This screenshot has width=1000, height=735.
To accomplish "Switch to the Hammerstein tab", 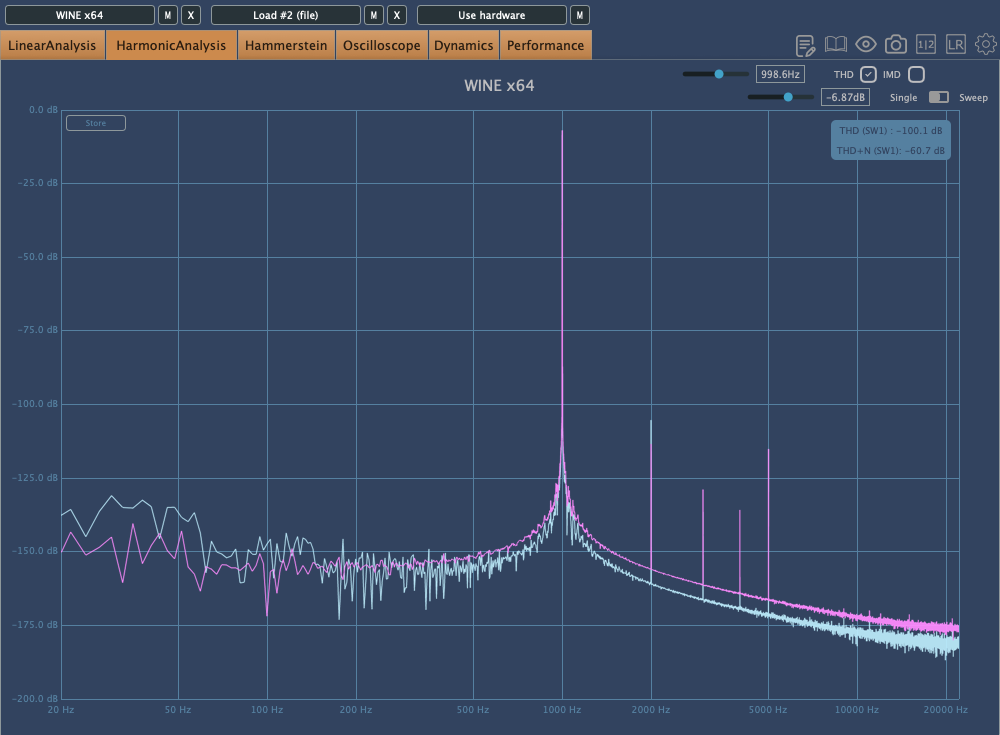I will (x=286, y=45).
